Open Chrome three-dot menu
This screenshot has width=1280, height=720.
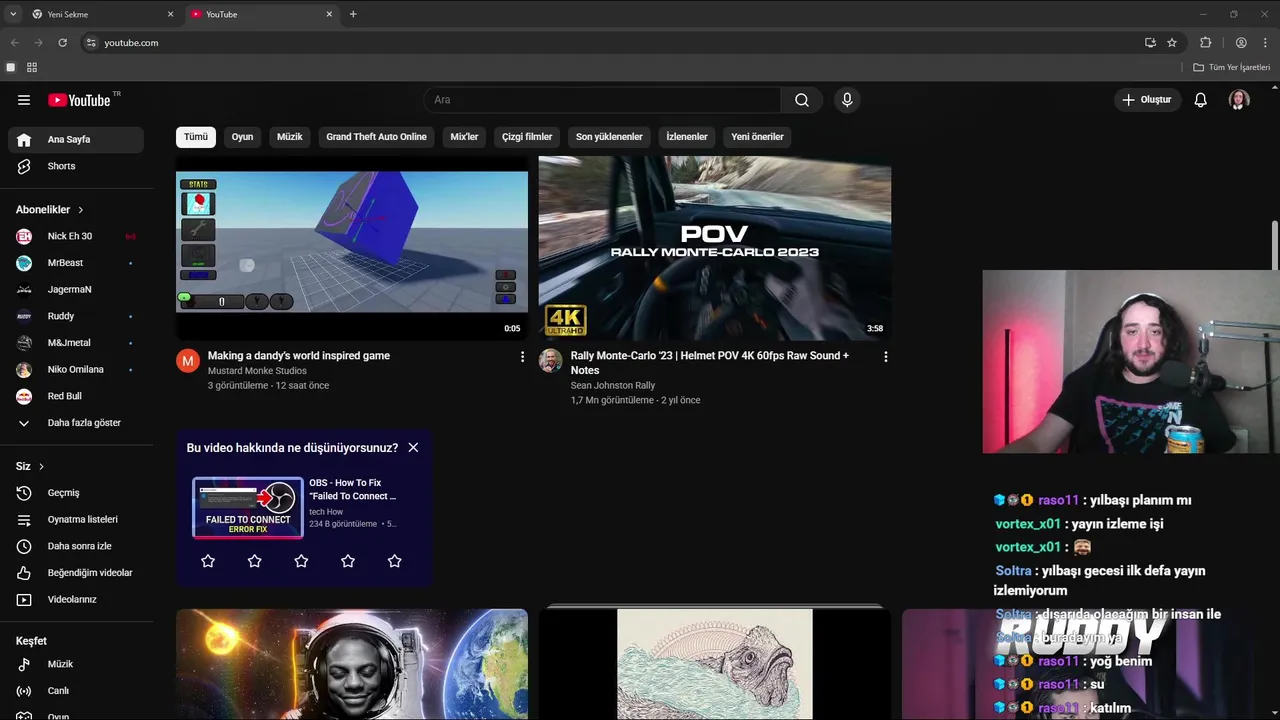pyautogui.click(x=1264, y=43)
